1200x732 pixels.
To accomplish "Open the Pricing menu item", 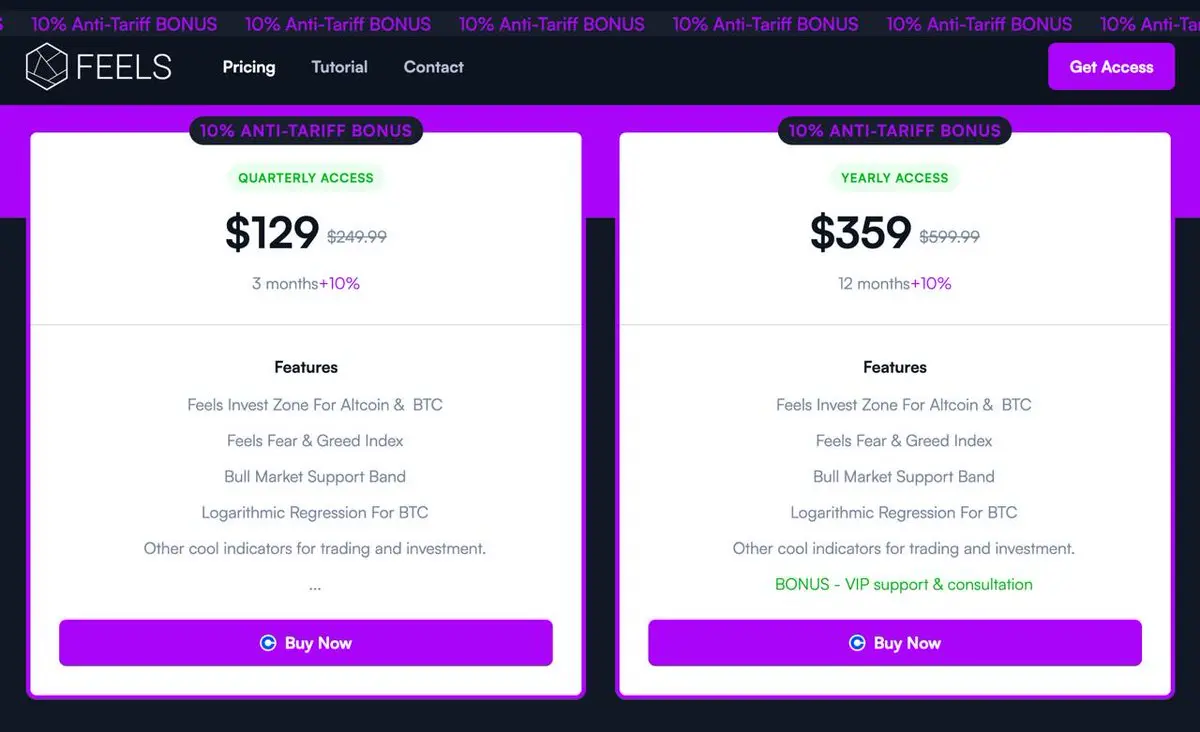I will coord(249,67).
